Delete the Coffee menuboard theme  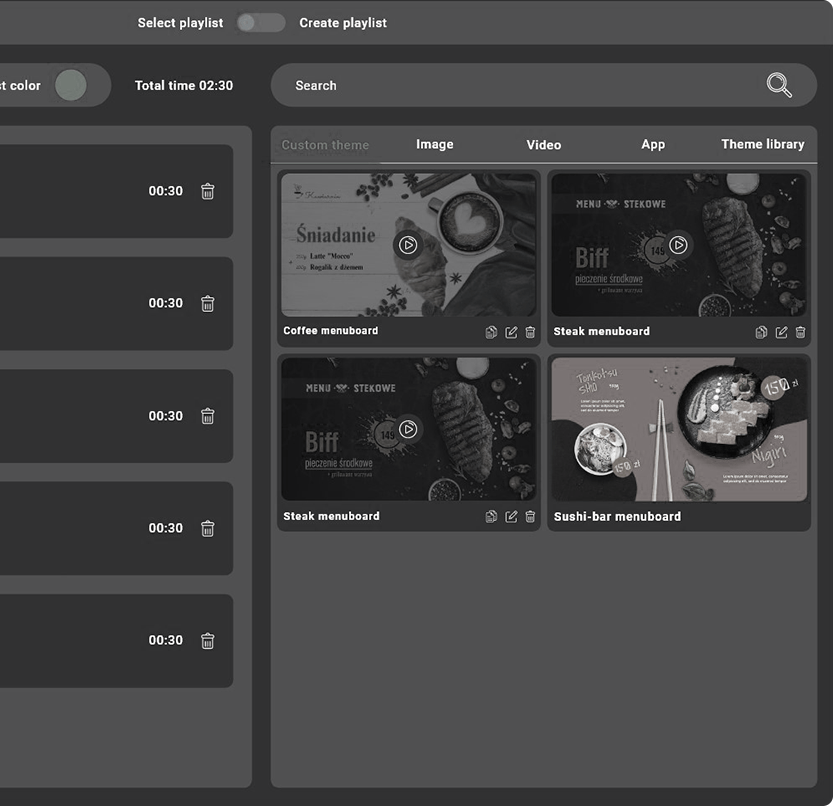pos(530,332)
